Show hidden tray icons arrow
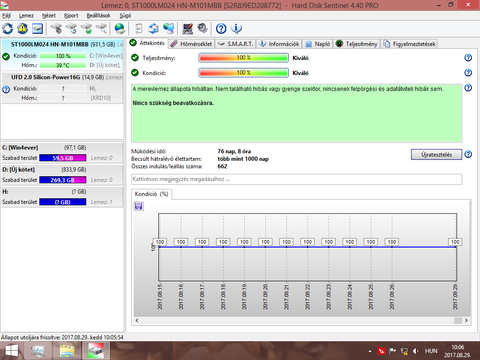 [x=370, y=351]
